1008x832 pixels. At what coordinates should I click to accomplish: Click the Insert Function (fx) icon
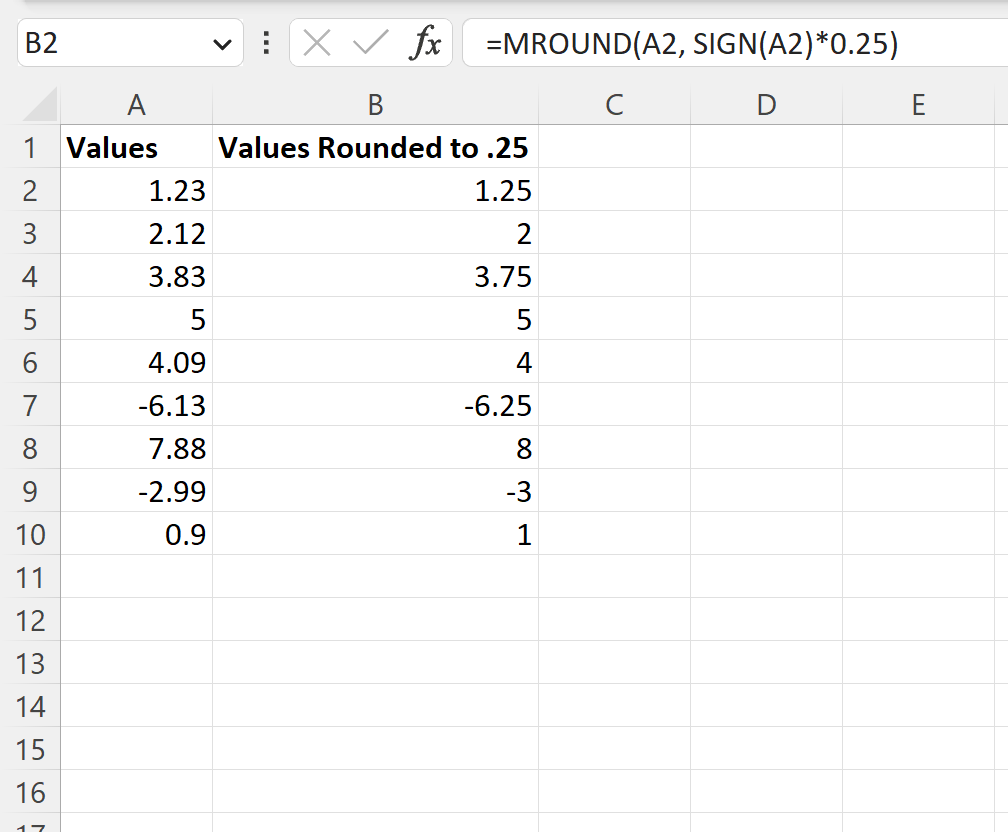coord(428,43)
